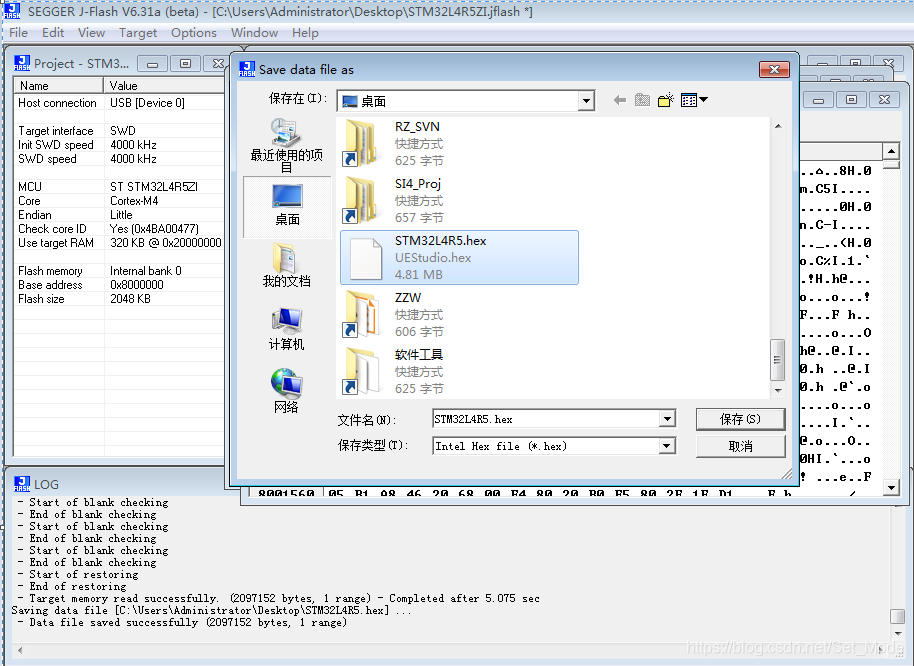This screenshot has height=666, width=914.
Task: Open the view menu icon in dialog
Action: [x=694, y=100]
